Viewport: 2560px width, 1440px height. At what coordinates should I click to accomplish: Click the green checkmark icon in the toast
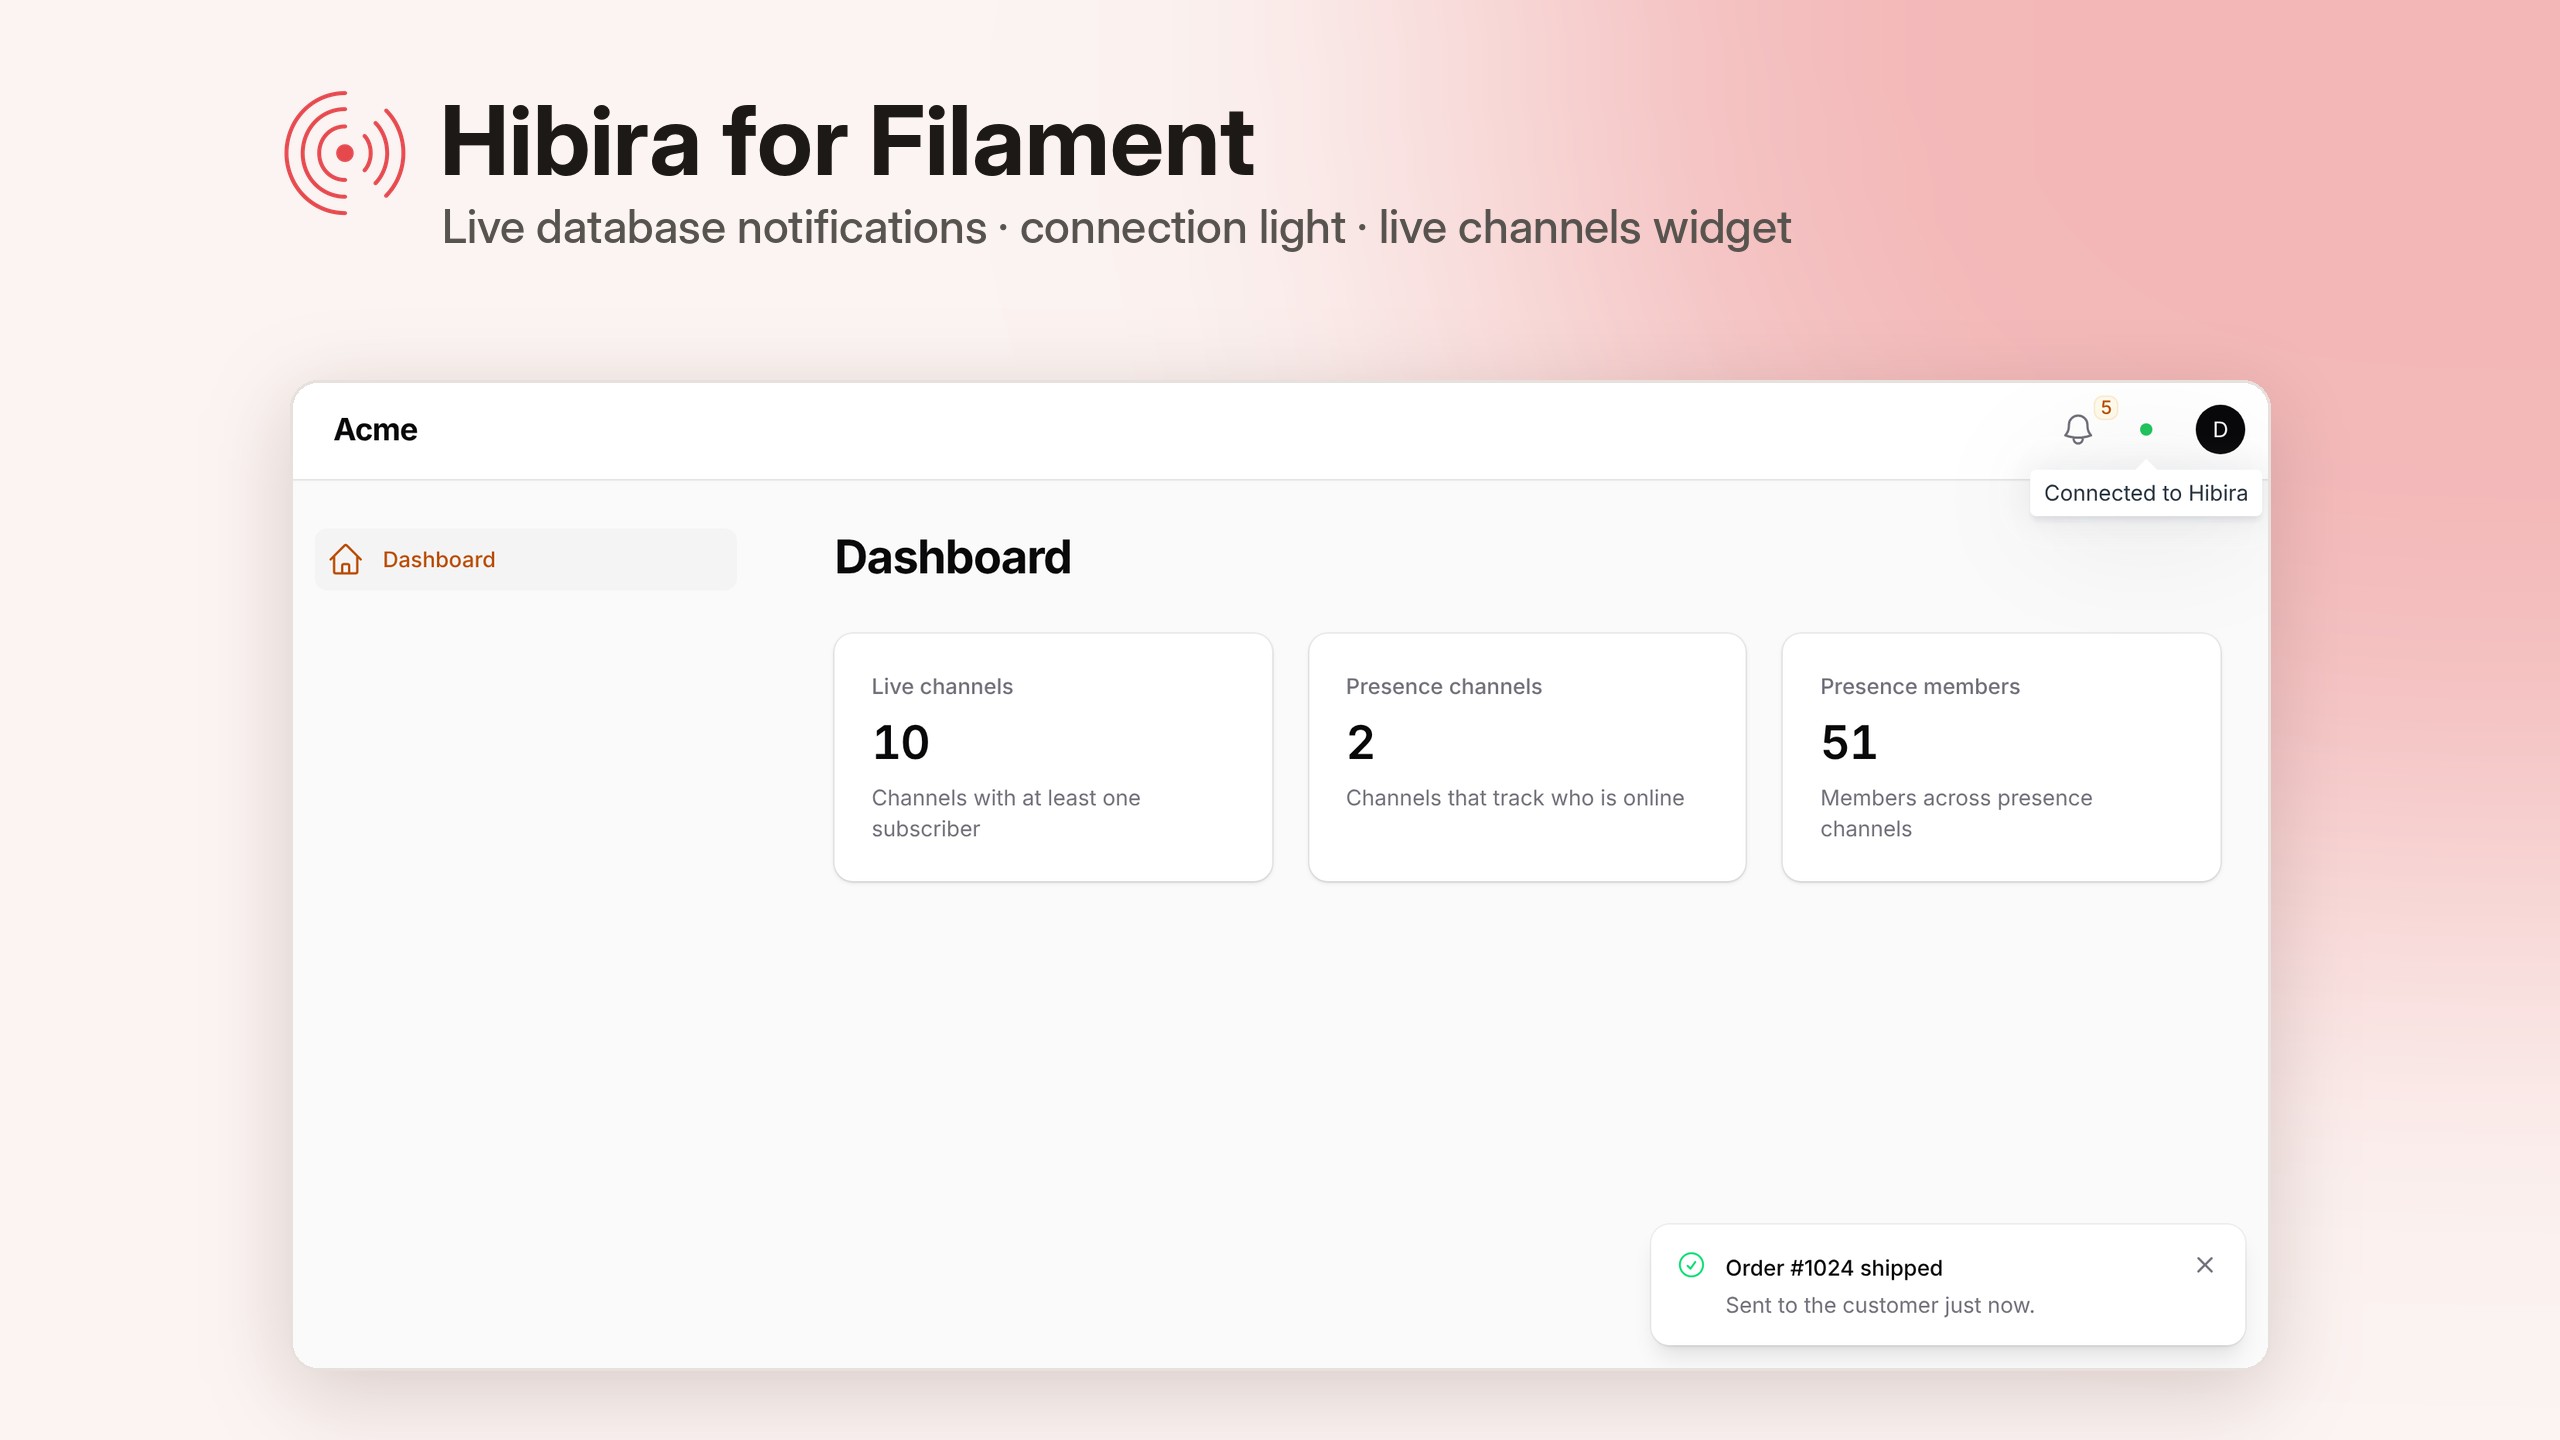1691,1265
